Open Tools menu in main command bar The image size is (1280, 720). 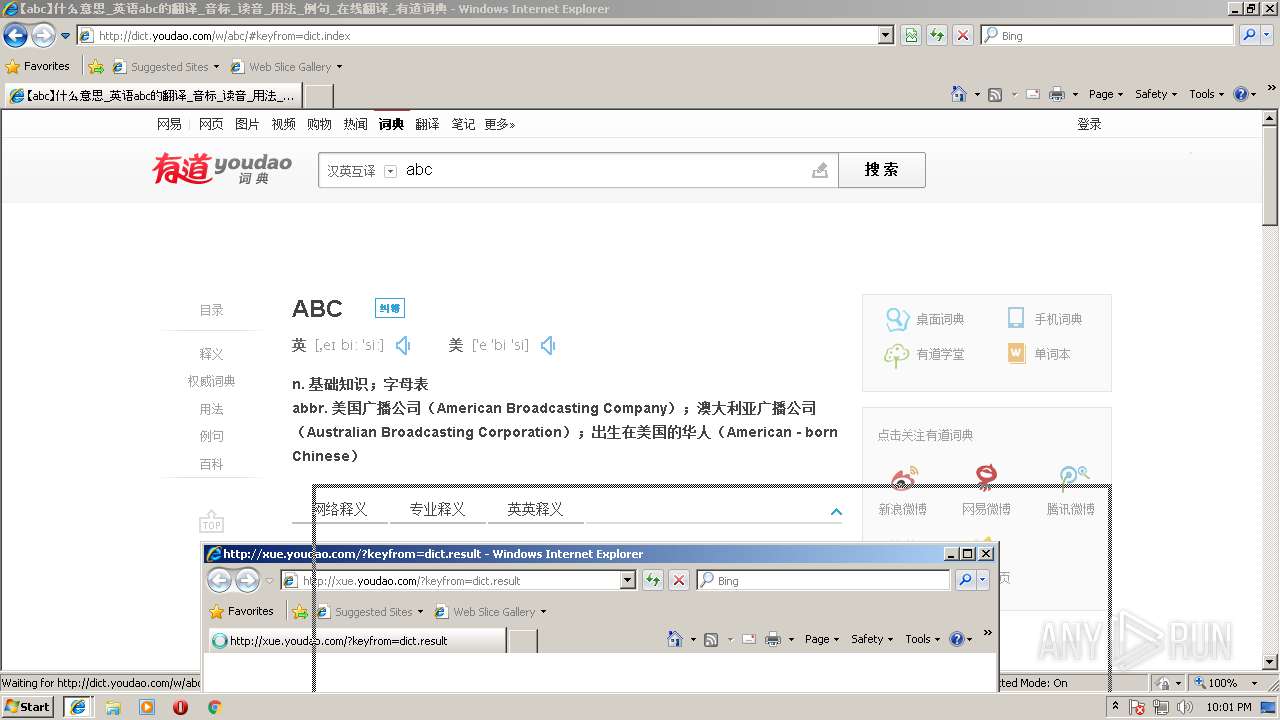(1207, 94)
